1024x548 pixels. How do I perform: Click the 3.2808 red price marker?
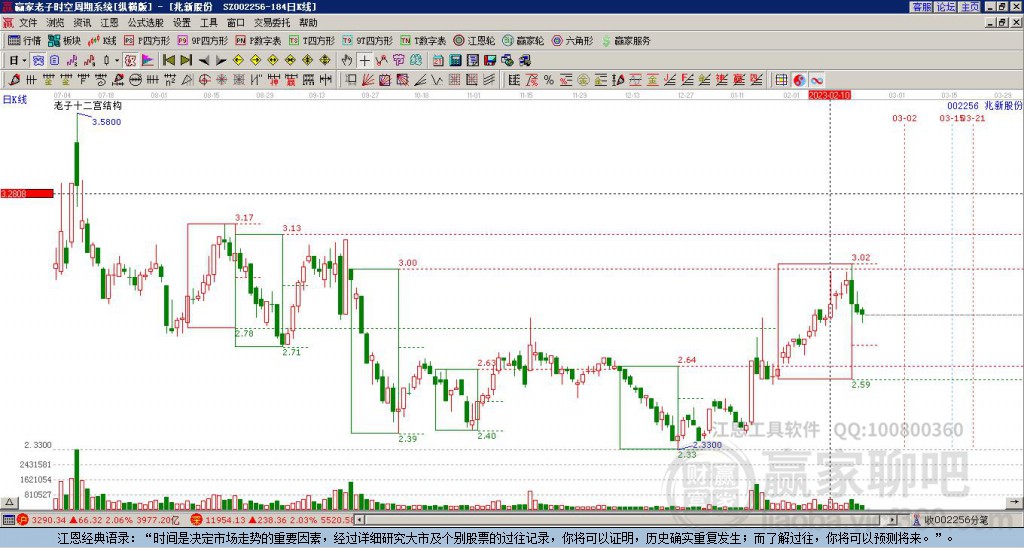tap(27, 194)
